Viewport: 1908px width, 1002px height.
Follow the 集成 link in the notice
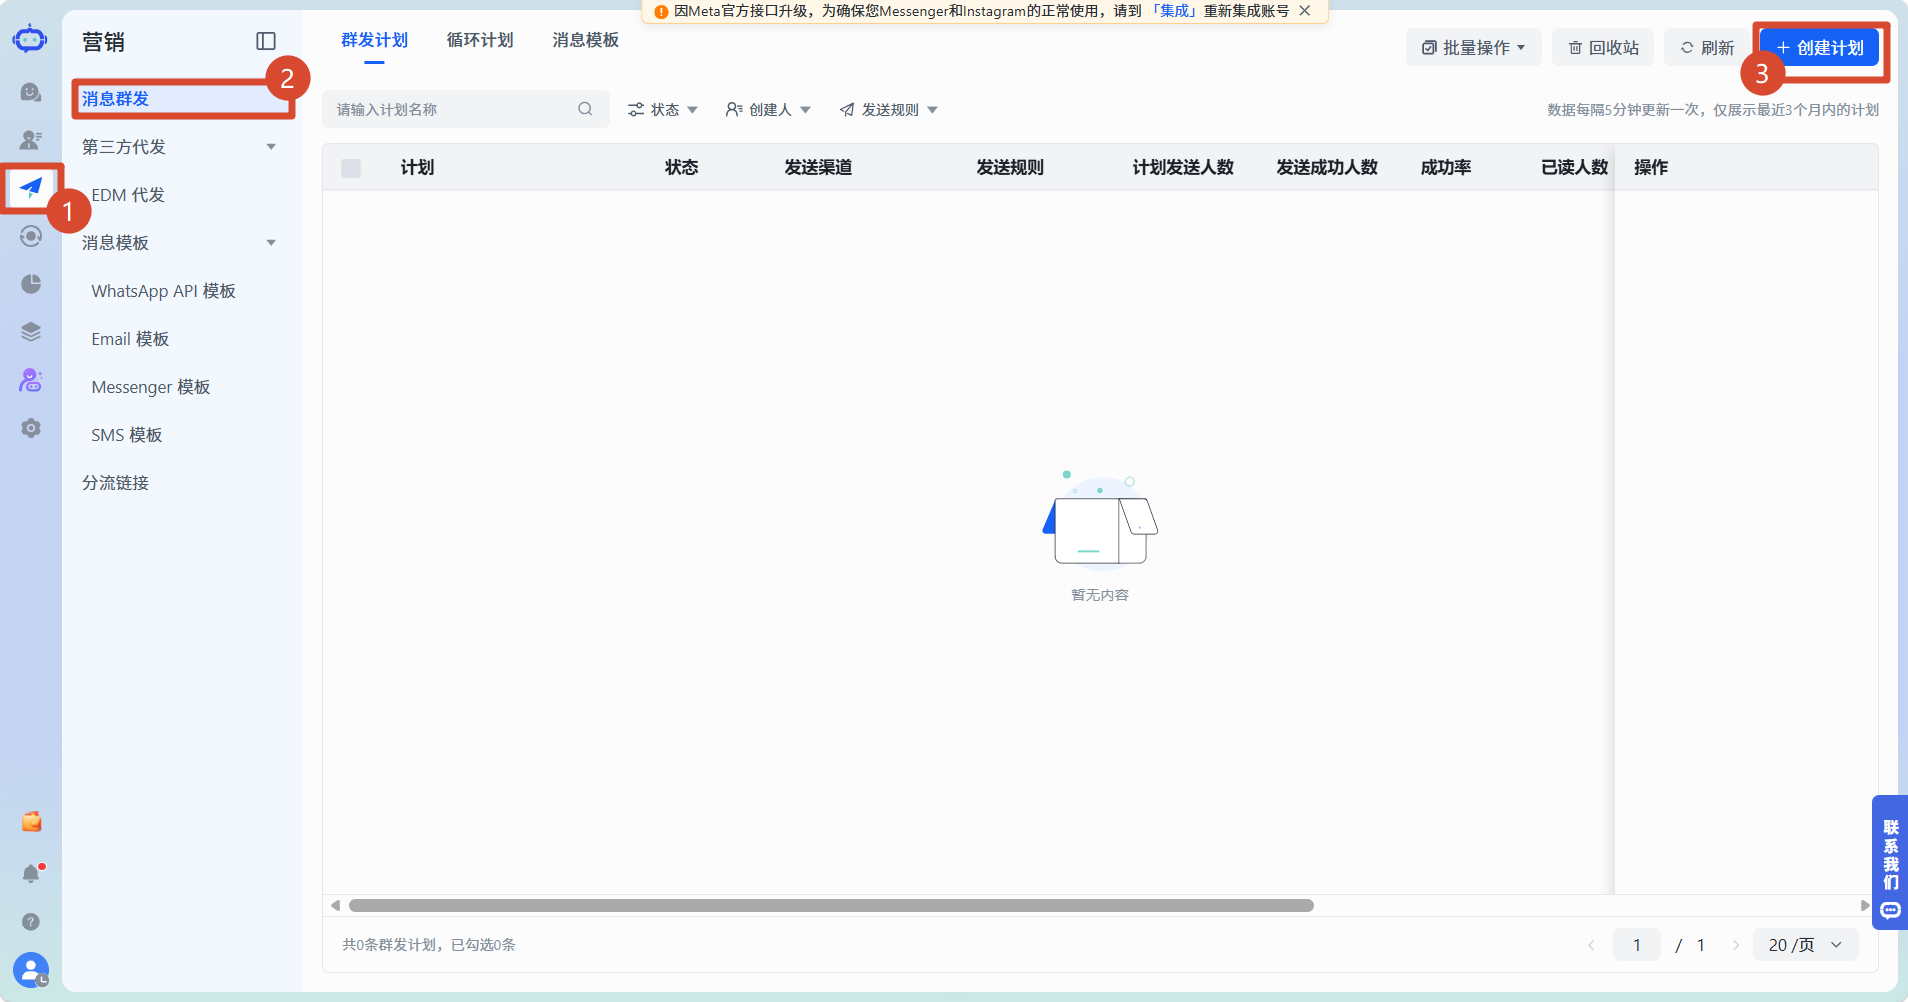tap(1175, 11)
